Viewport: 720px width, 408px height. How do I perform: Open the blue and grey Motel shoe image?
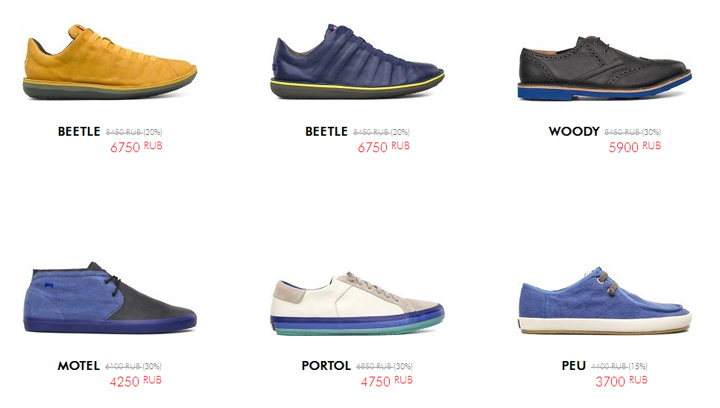[110, 297]
